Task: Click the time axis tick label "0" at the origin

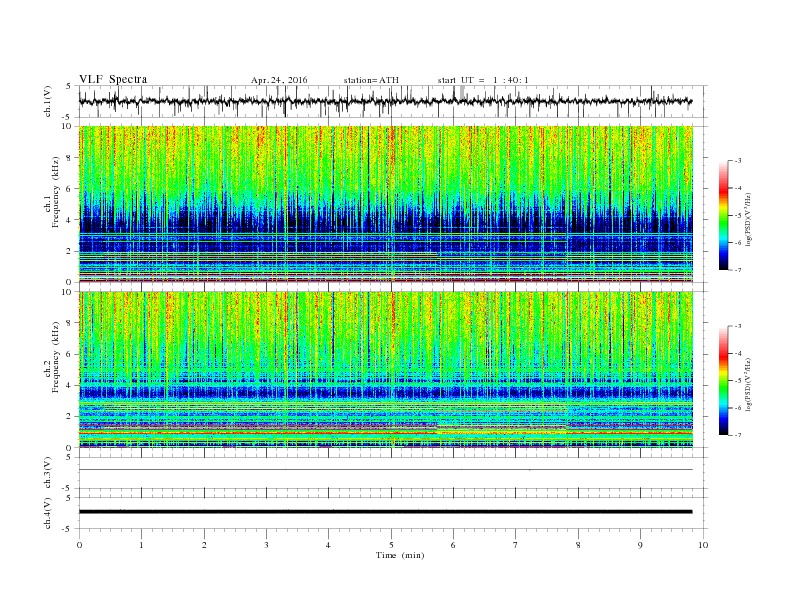Action: [79, 545]
